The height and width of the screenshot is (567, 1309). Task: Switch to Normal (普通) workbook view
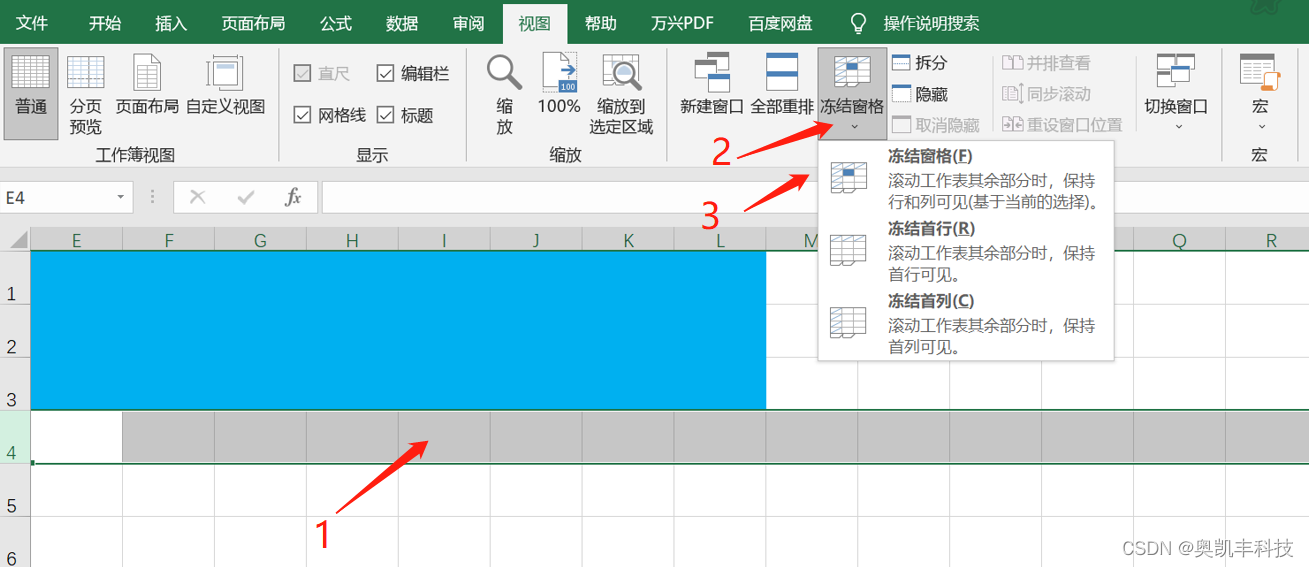tap(31, 93)
